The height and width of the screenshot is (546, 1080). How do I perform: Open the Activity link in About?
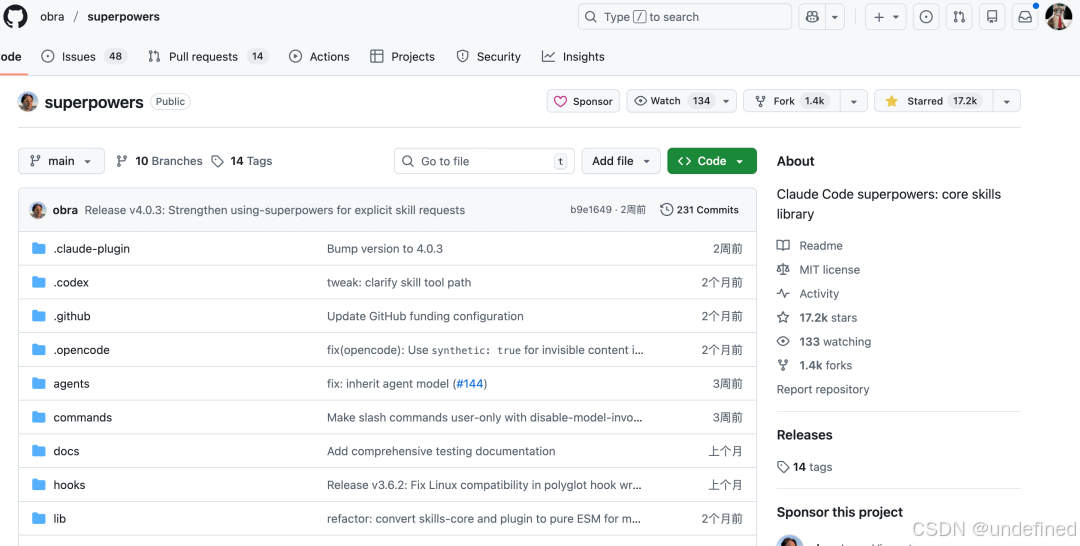[808, 293]
